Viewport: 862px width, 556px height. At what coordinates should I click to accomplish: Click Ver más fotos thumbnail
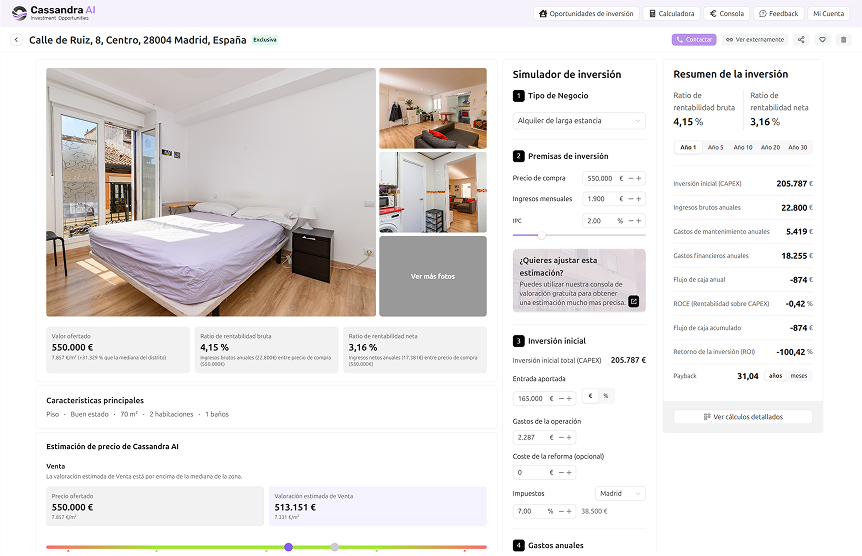coord(432,276)
